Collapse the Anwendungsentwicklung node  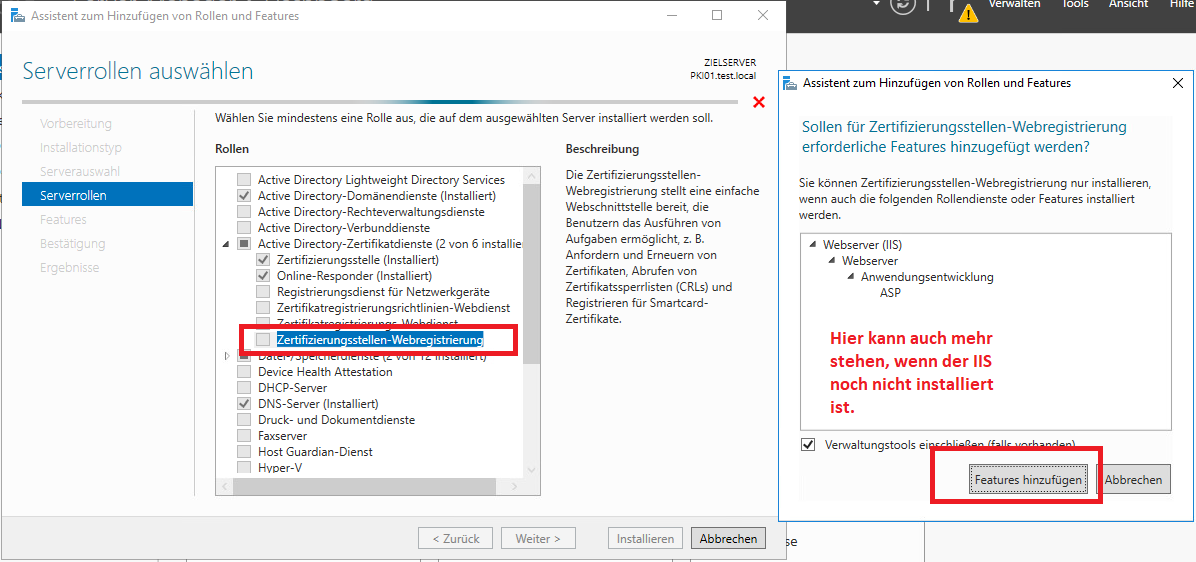point(851,277)
